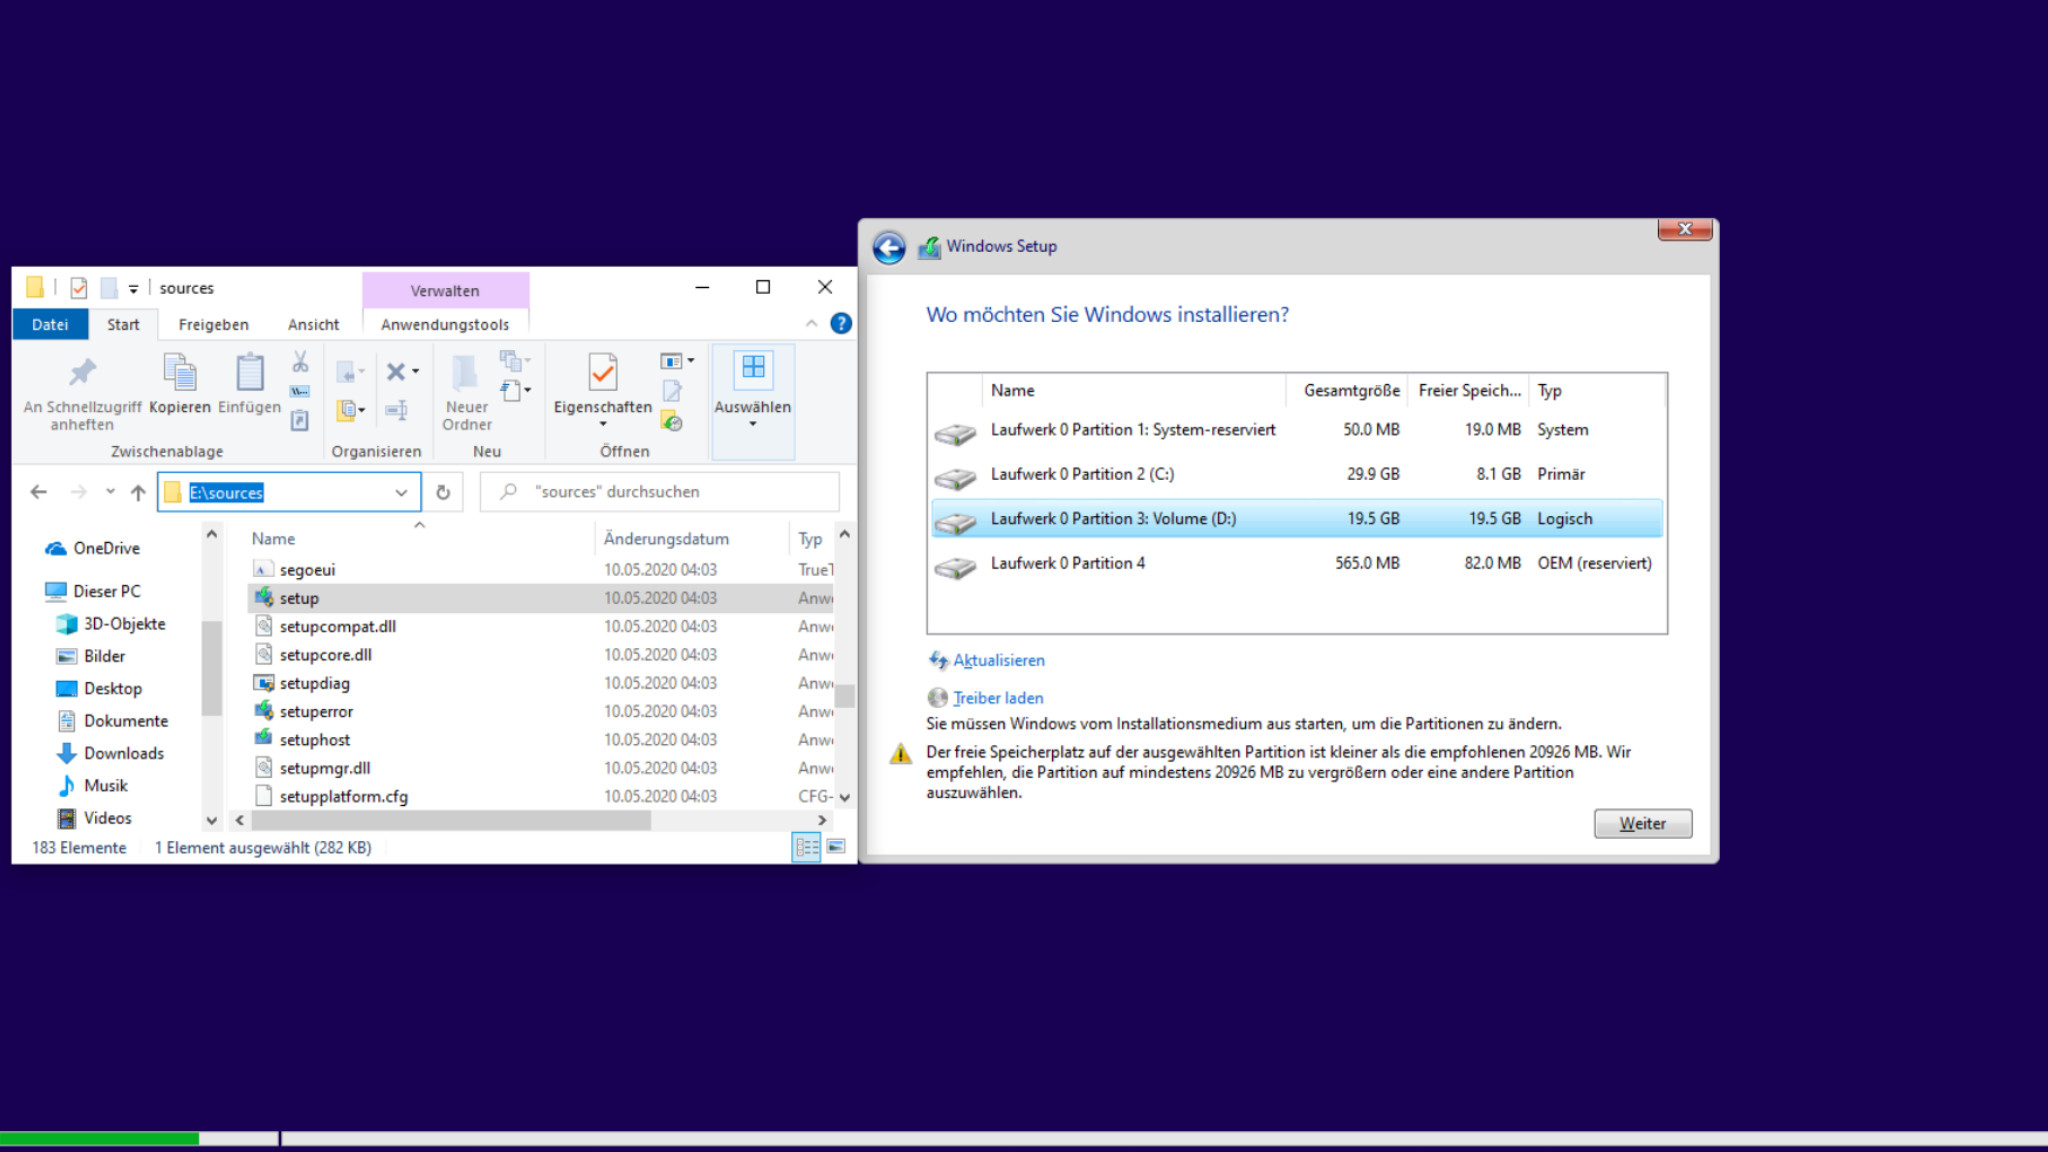Click the red X delete icon
This screenshot has width=2048, height=1152.
click(396, 371)
